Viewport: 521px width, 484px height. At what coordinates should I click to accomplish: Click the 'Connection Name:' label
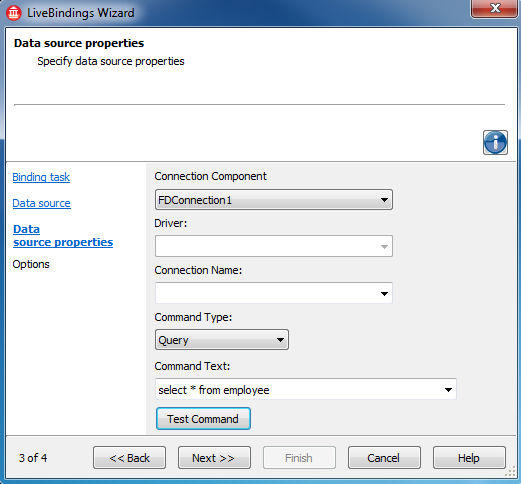point(198,270)
